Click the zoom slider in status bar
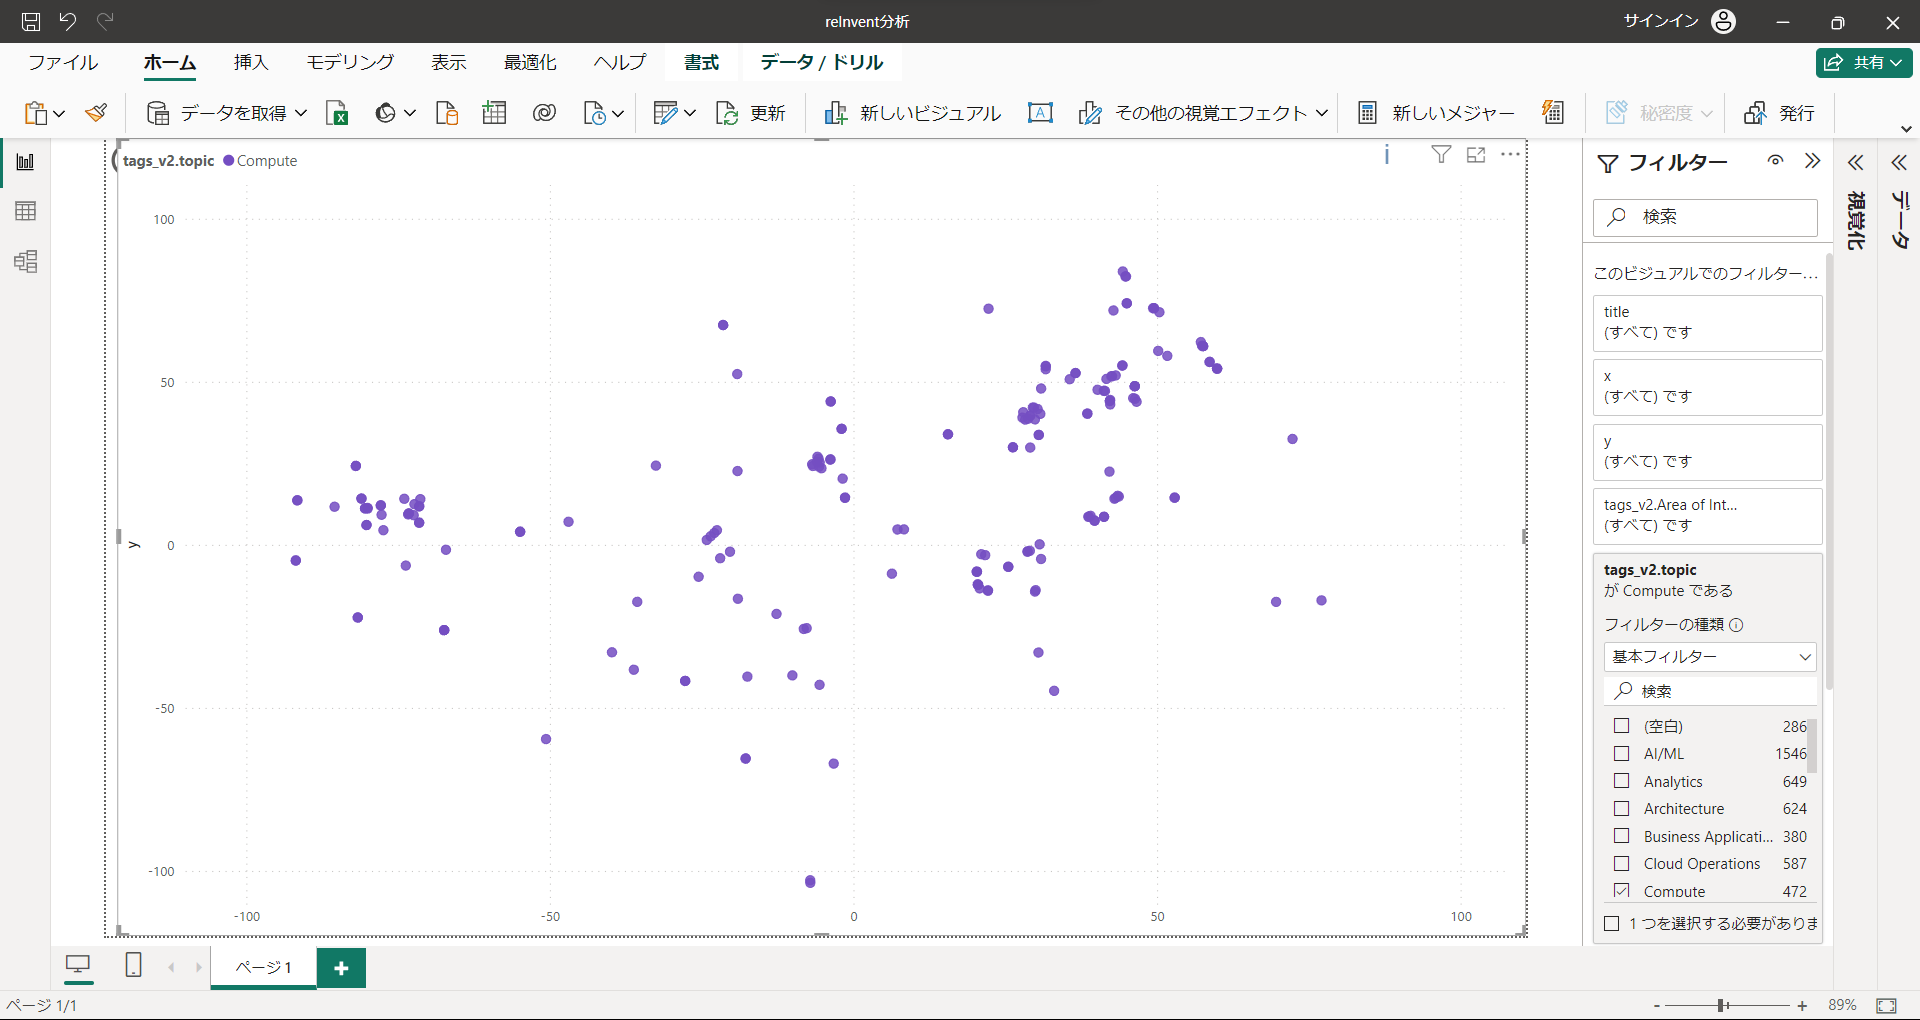Viewport: 1920px width, 1020px height. pyautogui.click(x=1723, y=1005)
